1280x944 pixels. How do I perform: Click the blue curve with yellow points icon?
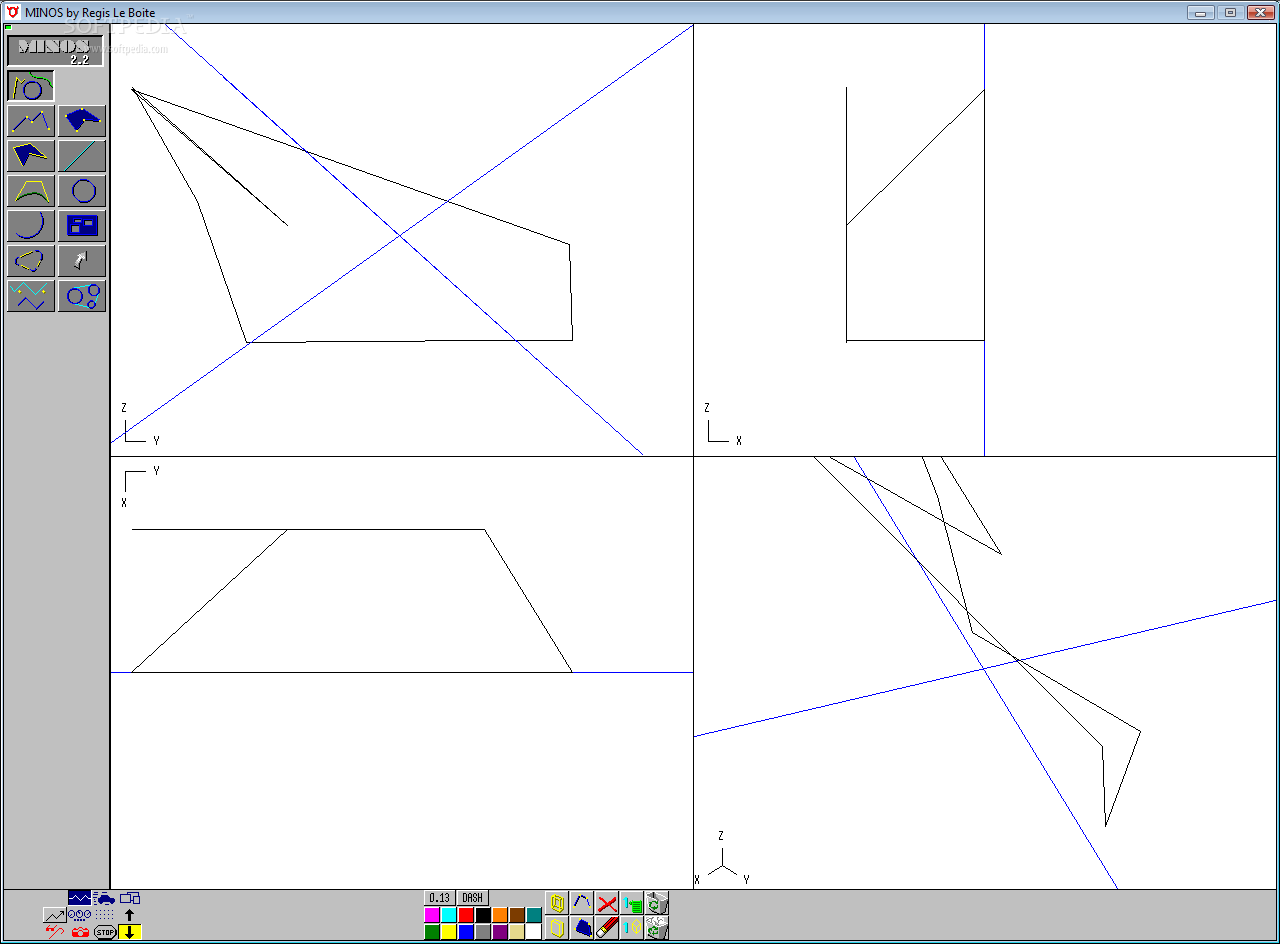point(582,903)
